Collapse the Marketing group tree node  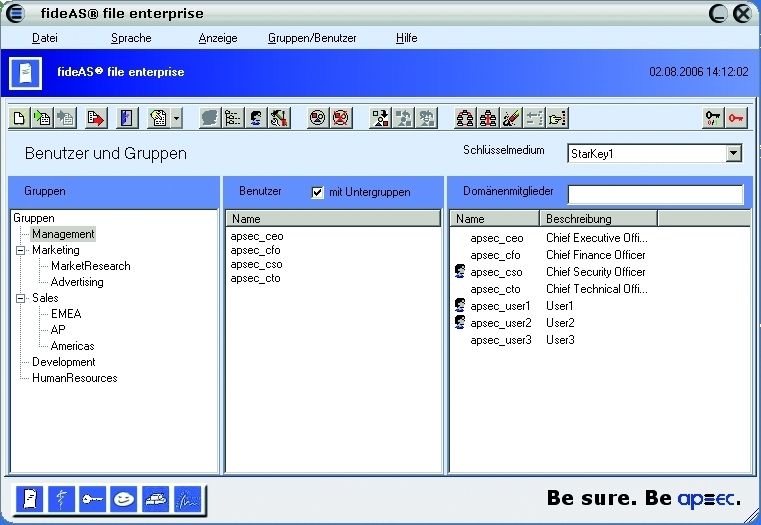pyautogui.click(x=20, y=250)
